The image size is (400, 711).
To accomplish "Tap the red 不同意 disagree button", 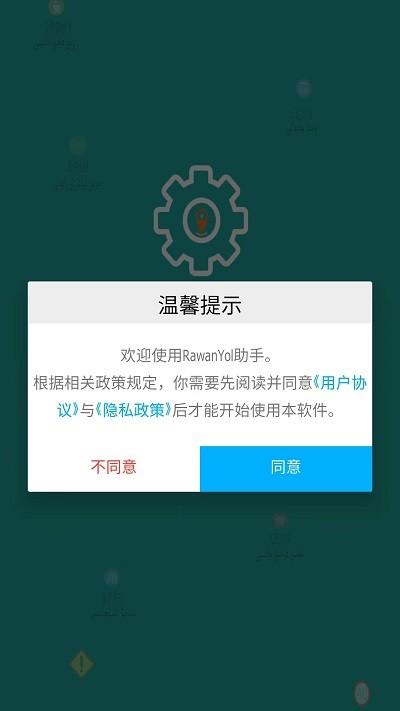I will 114,467.
